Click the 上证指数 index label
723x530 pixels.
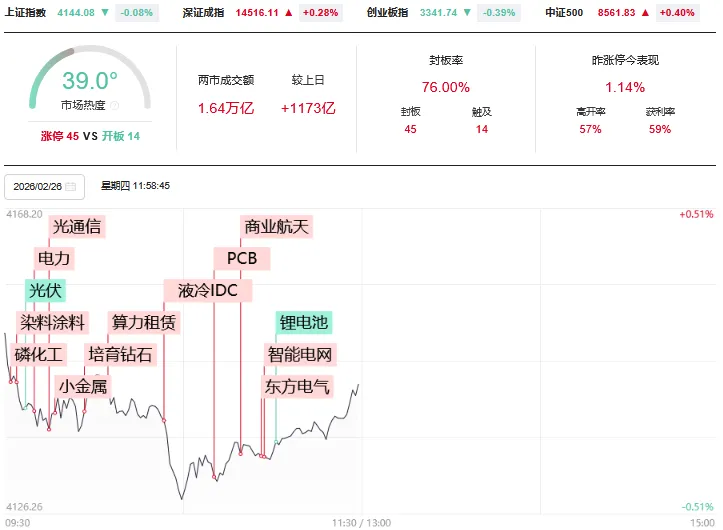click(x=26, y=13)
